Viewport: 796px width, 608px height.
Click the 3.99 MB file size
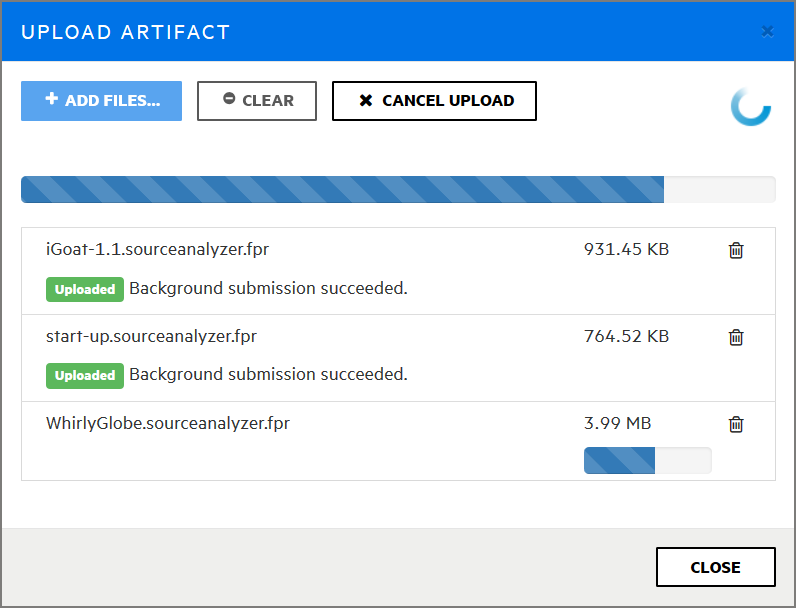tap(617, 423)
